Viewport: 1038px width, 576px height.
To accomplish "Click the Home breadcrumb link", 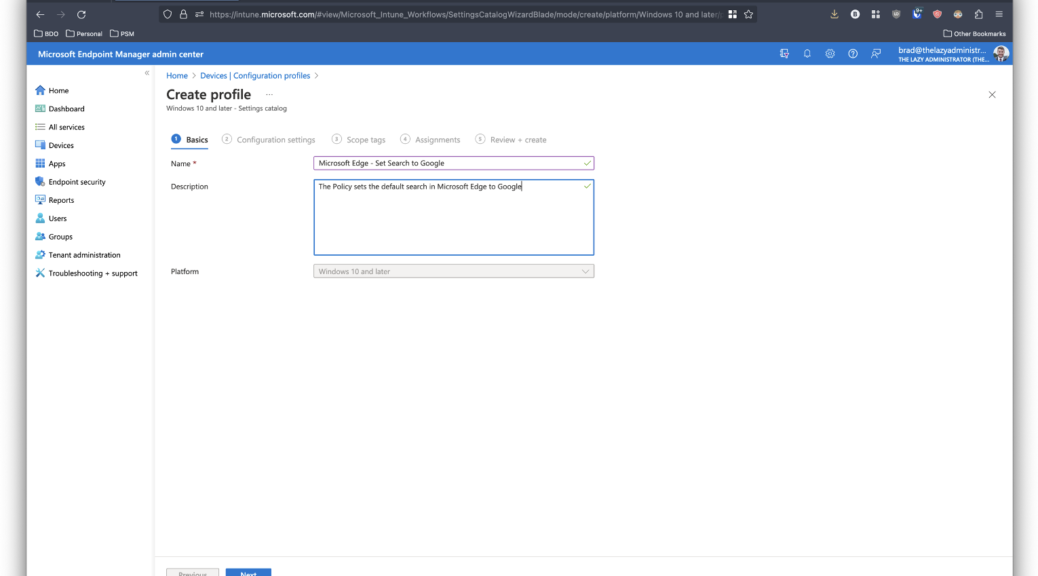I will tap(177, 75).
